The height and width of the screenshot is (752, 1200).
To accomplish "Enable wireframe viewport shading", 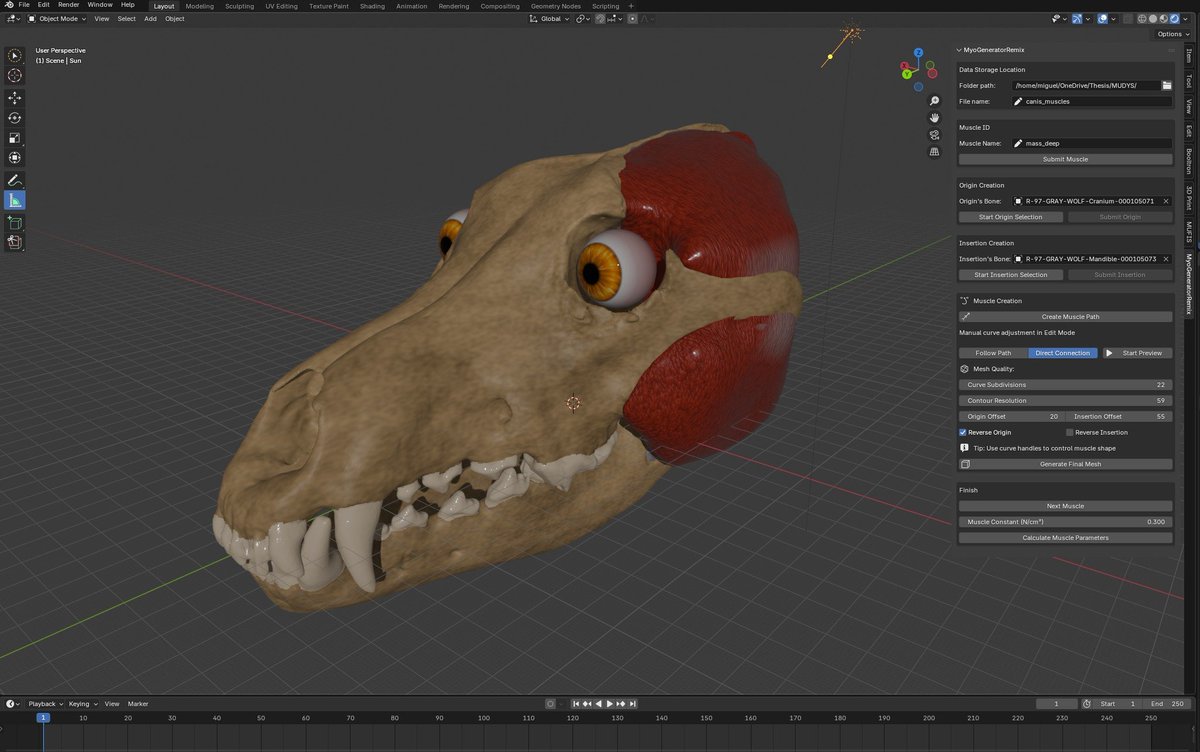I will pos(1142,18).
